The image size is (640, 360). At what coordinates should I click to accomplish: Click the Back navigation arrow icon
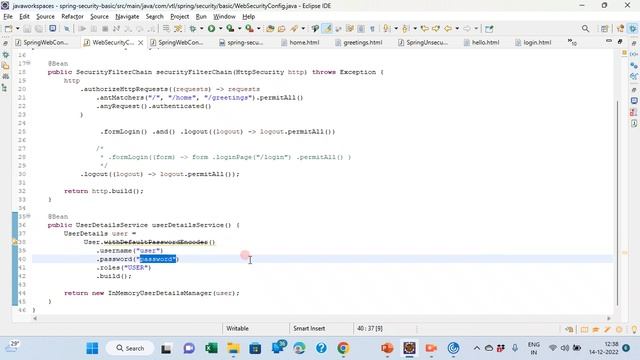(x=448, y=29)
